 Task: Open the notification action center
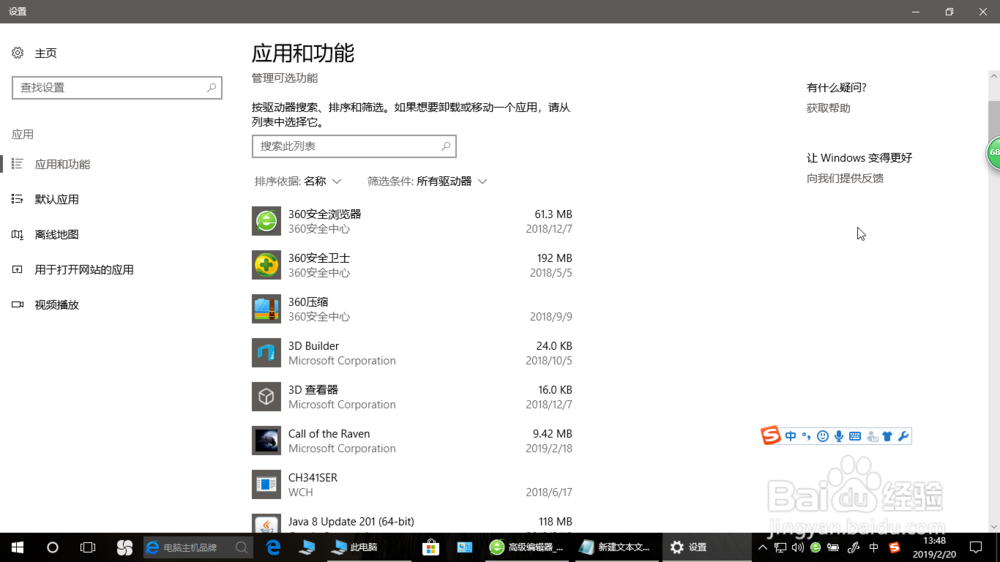(976, 547)
